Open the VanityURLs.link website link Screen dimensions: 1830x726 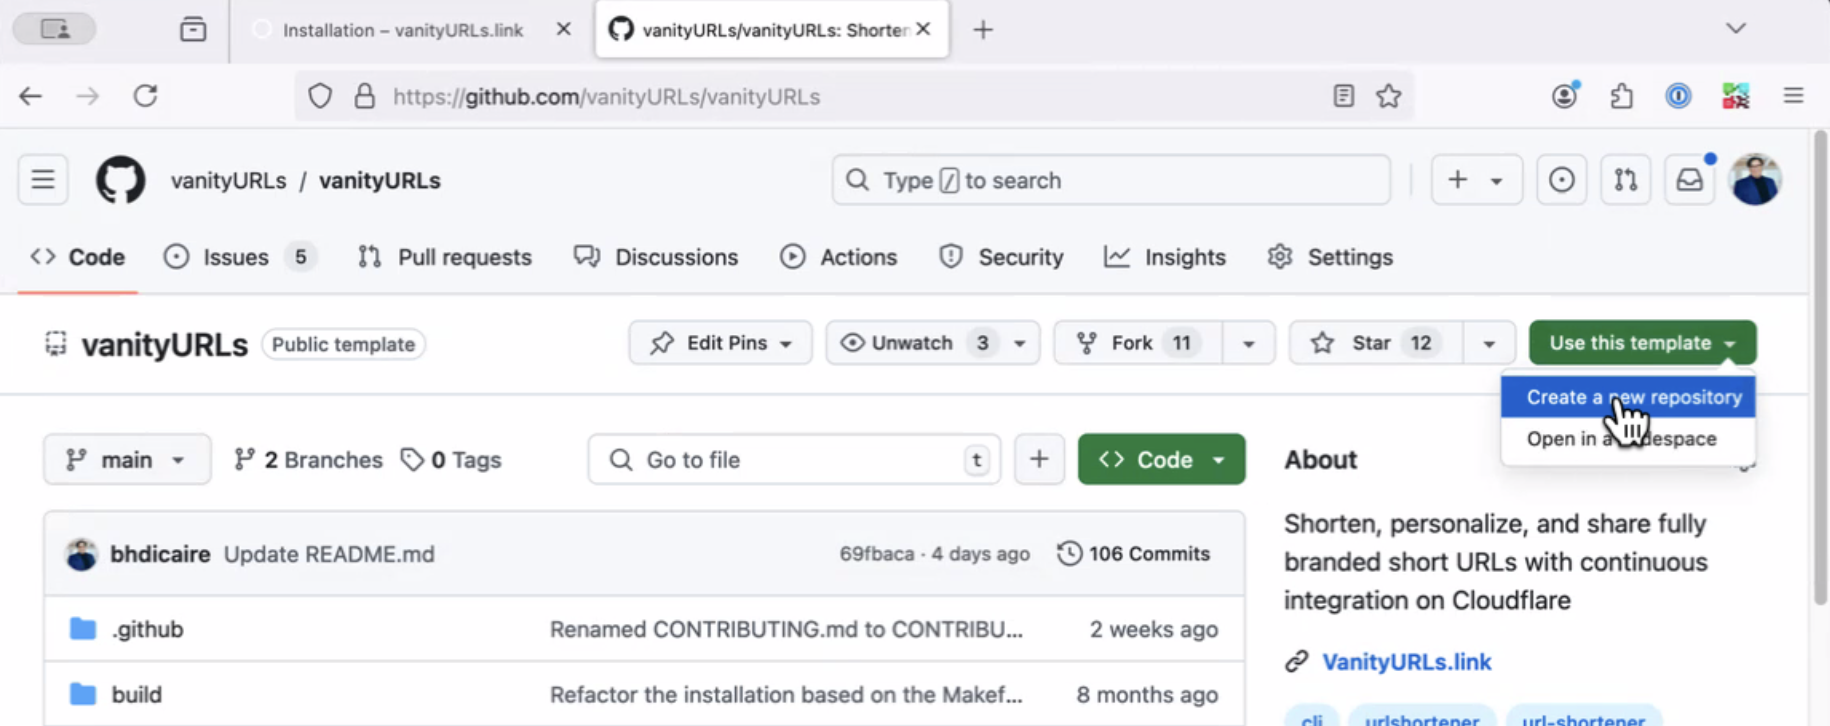[1406, 662]
